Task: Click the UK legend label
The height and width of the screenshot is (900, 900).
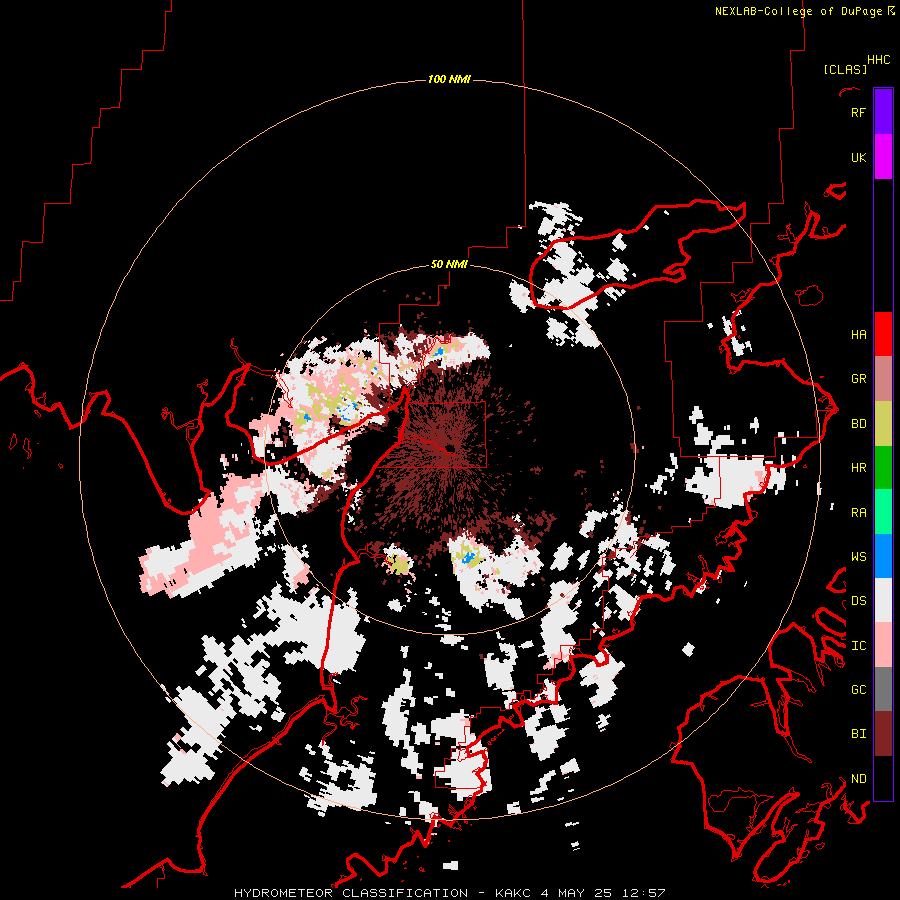Action: pyautogui.click(x=858, y=157)
